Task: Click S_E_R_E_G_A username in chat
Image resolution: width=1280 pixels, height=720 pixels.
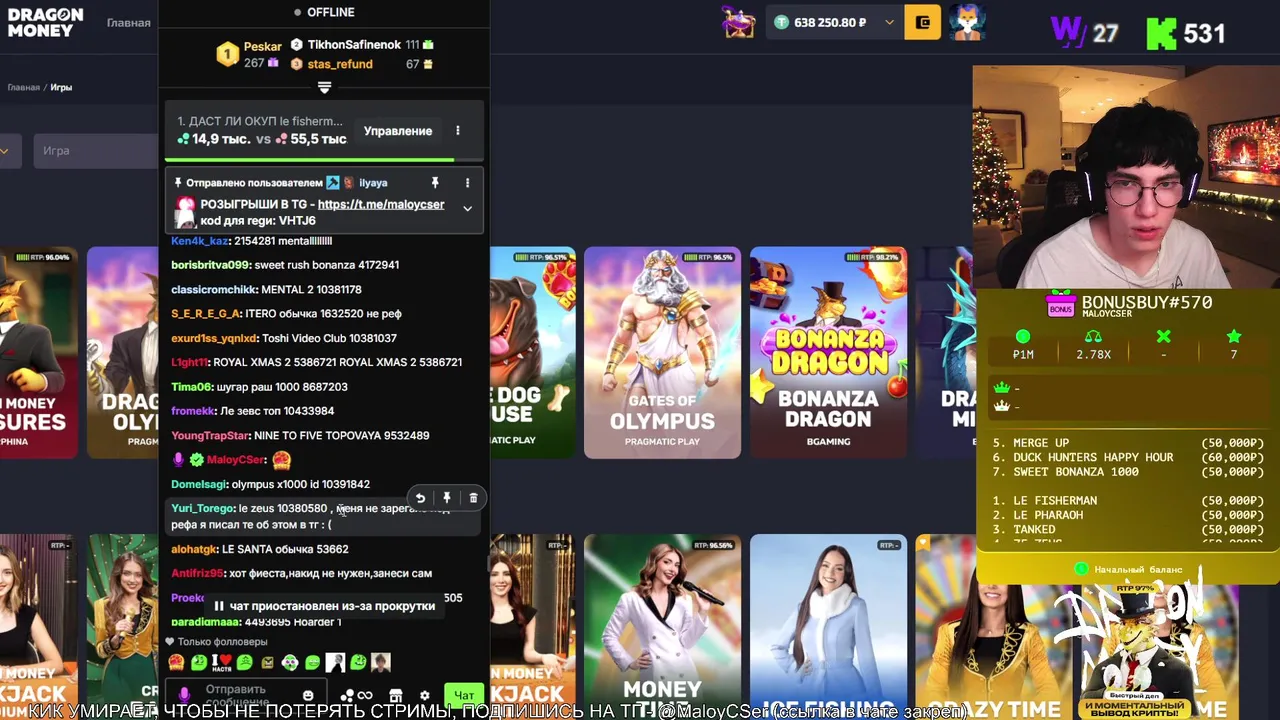Action: [206, 313]
